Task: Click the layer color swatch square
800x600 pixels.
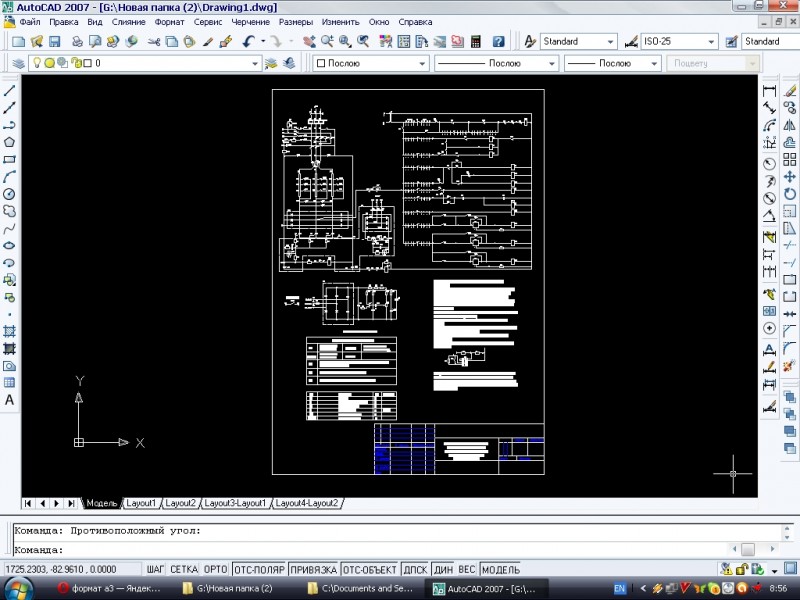Action: coord(87,63)
